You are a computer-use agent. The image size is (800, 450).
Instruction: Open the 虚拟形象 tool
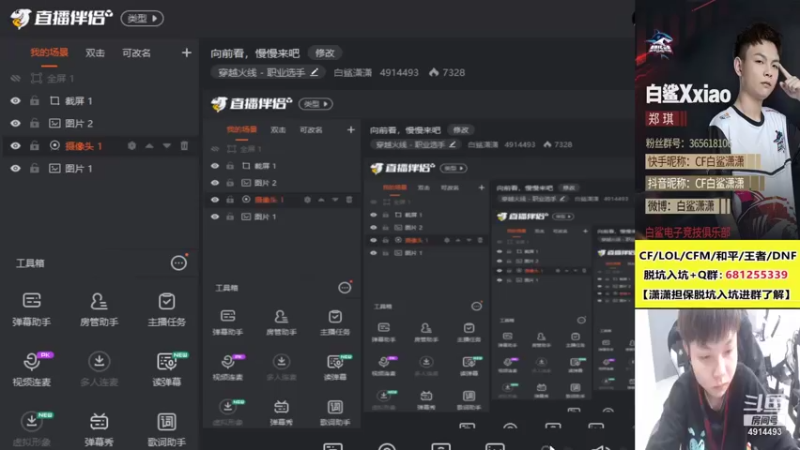click(32, 429)
